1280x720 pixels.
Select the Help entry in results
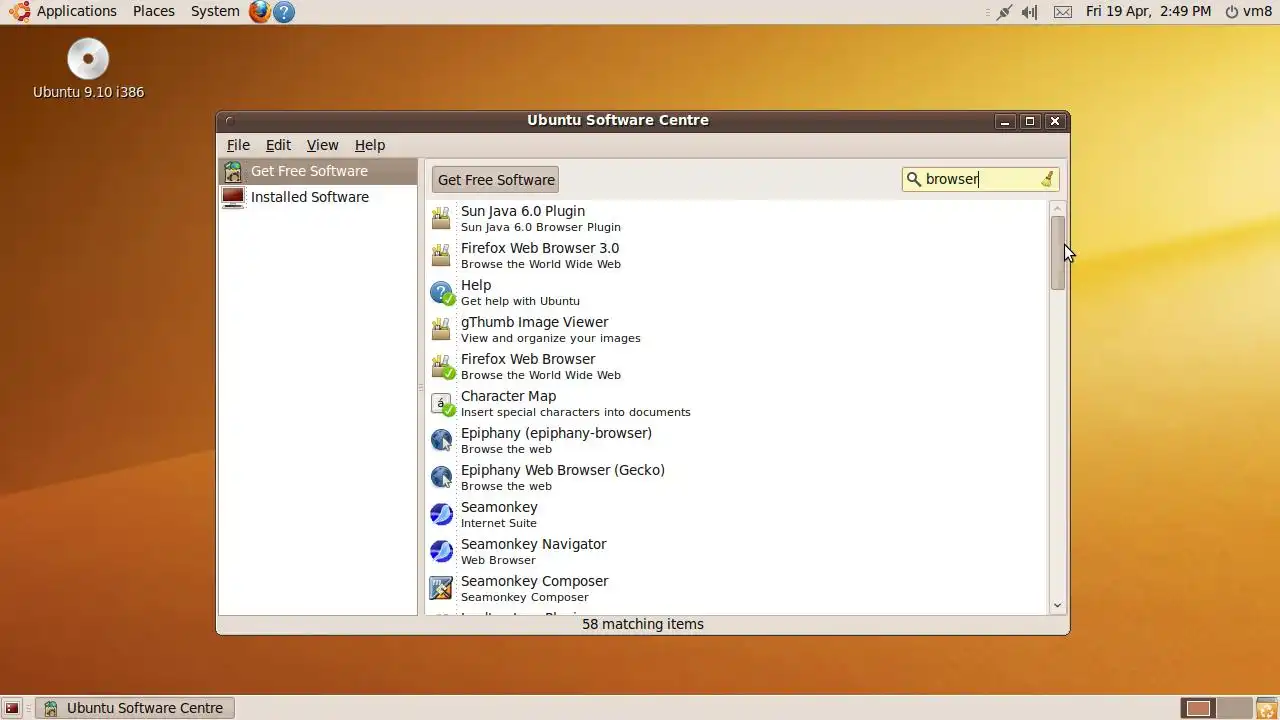click(736, 293)
